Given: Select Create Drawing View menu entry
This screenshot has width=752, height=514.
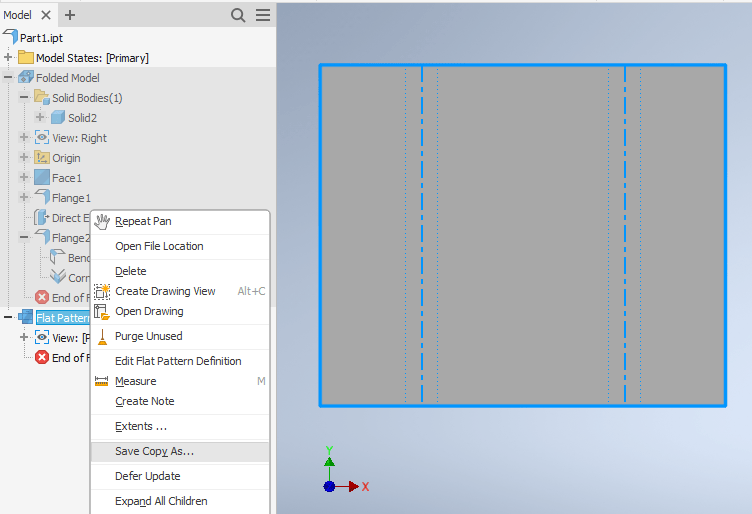Looking at the screenshot, I should click(x=165, y=291).
